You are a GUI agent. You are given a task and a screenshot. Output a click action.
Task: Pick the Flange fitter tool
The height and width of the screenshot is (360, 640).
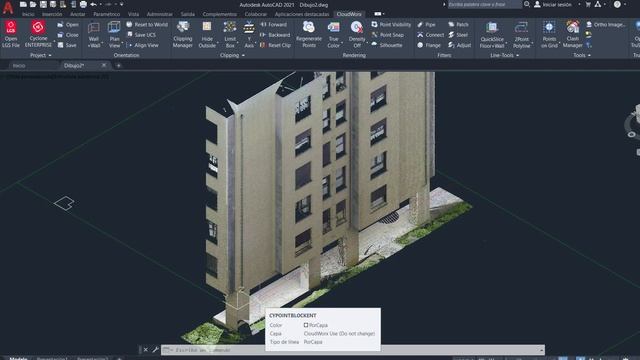429,45
